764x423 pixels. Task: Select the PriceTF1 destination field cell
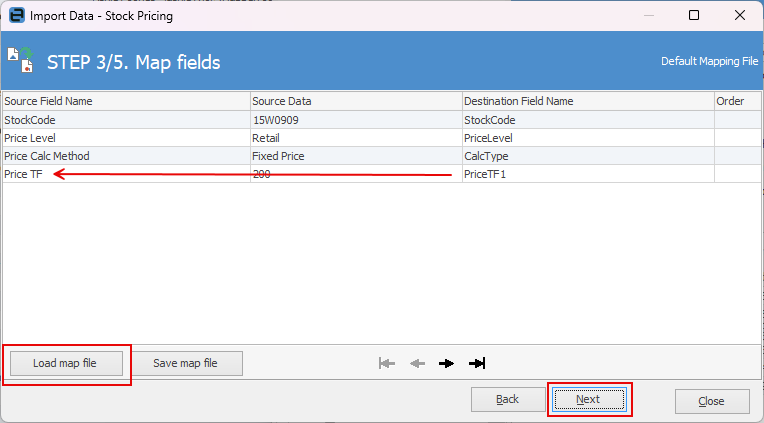pyautogui.click(x=587, y=174)
